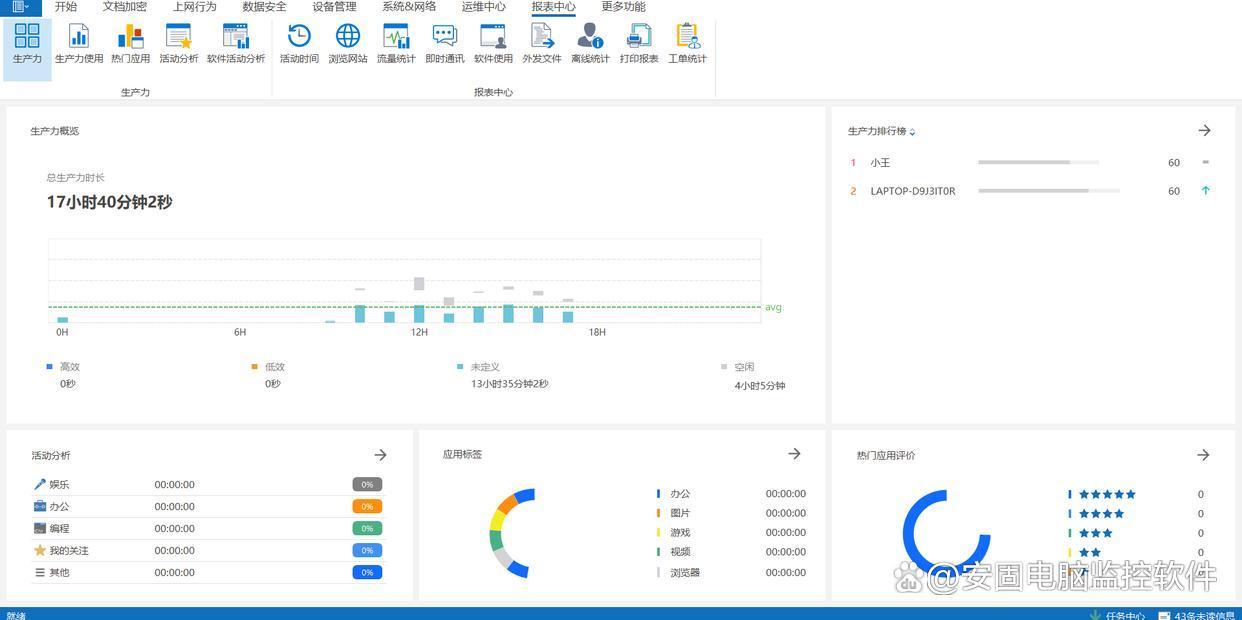Open the 即时通讯 chat report
Image resolution: width=1242 pixels, height=620 pixels.
444,44
